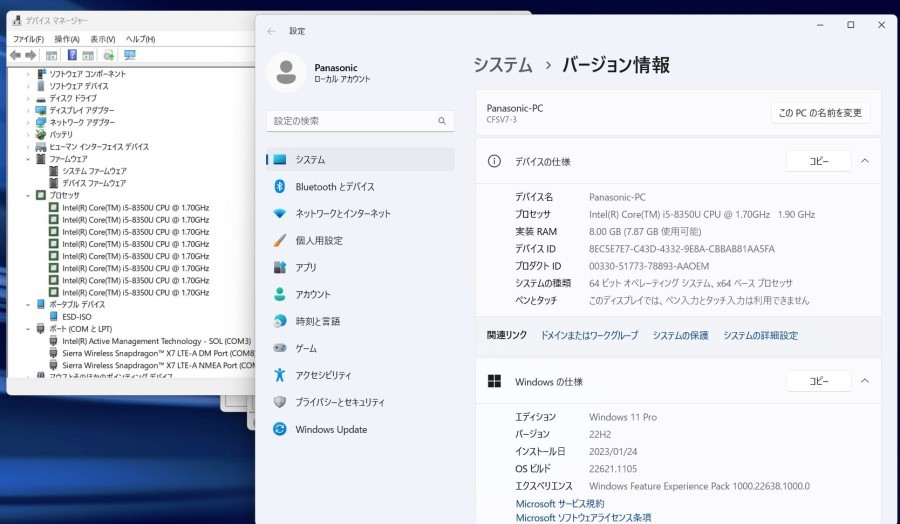Screen dimensions: 900x524
Task: Open ネットワークとインターネット settings
Action: tap(360, 214)
